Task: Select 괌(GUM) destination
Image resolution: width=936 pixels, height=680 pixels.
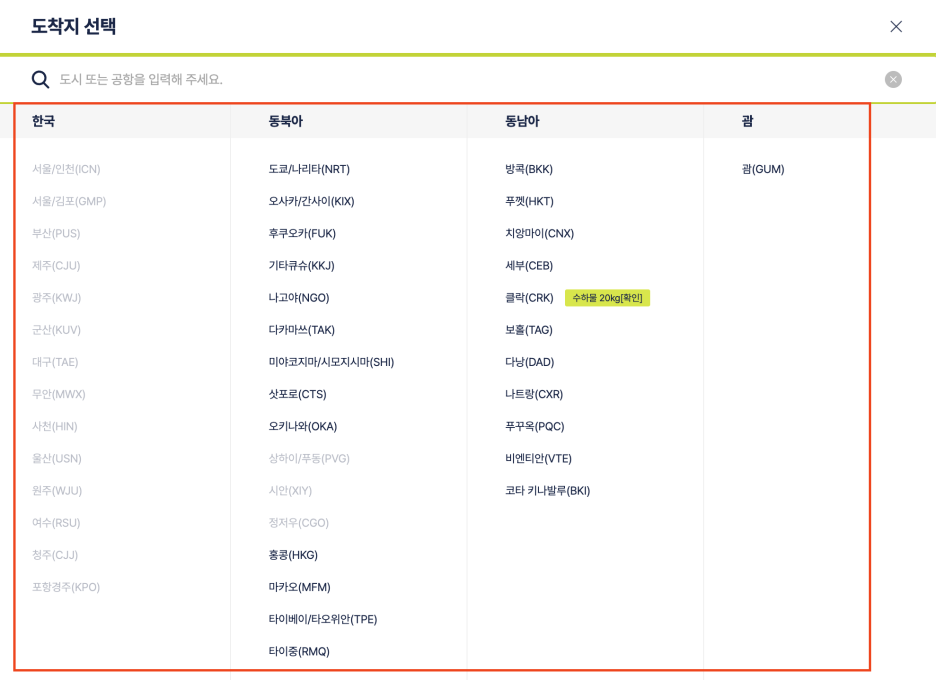Action: pos(763,169)
